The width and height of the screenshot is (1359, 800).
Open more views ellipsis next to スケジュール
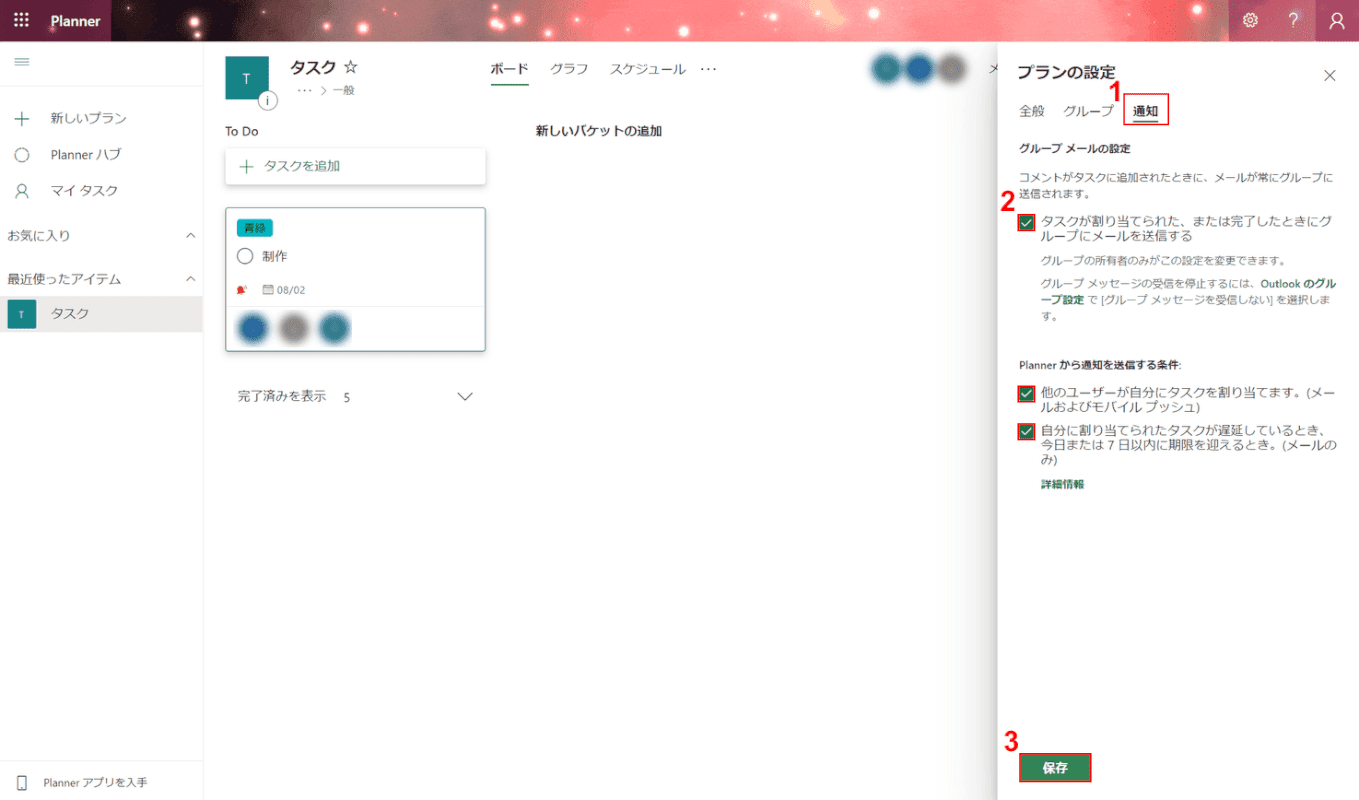pos(708,69)
